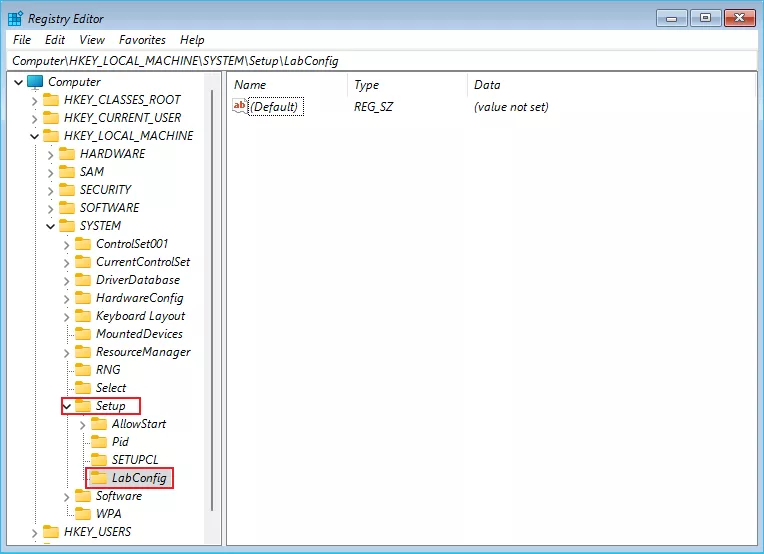Screen dimensions: 764x554
Task: Collapse the SYSTEM key arrow
Action: click(x=50, y=227)
